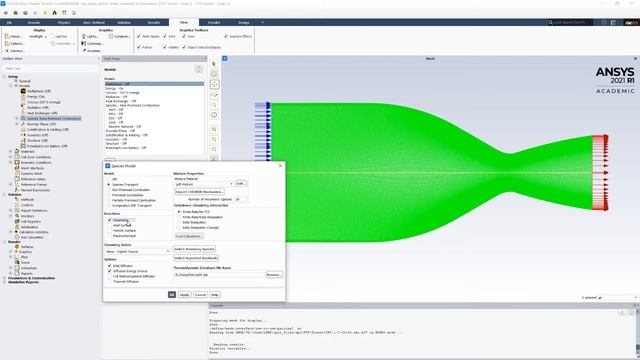
Task: Click Browse for thermodynamic database file
Action: 274,275
